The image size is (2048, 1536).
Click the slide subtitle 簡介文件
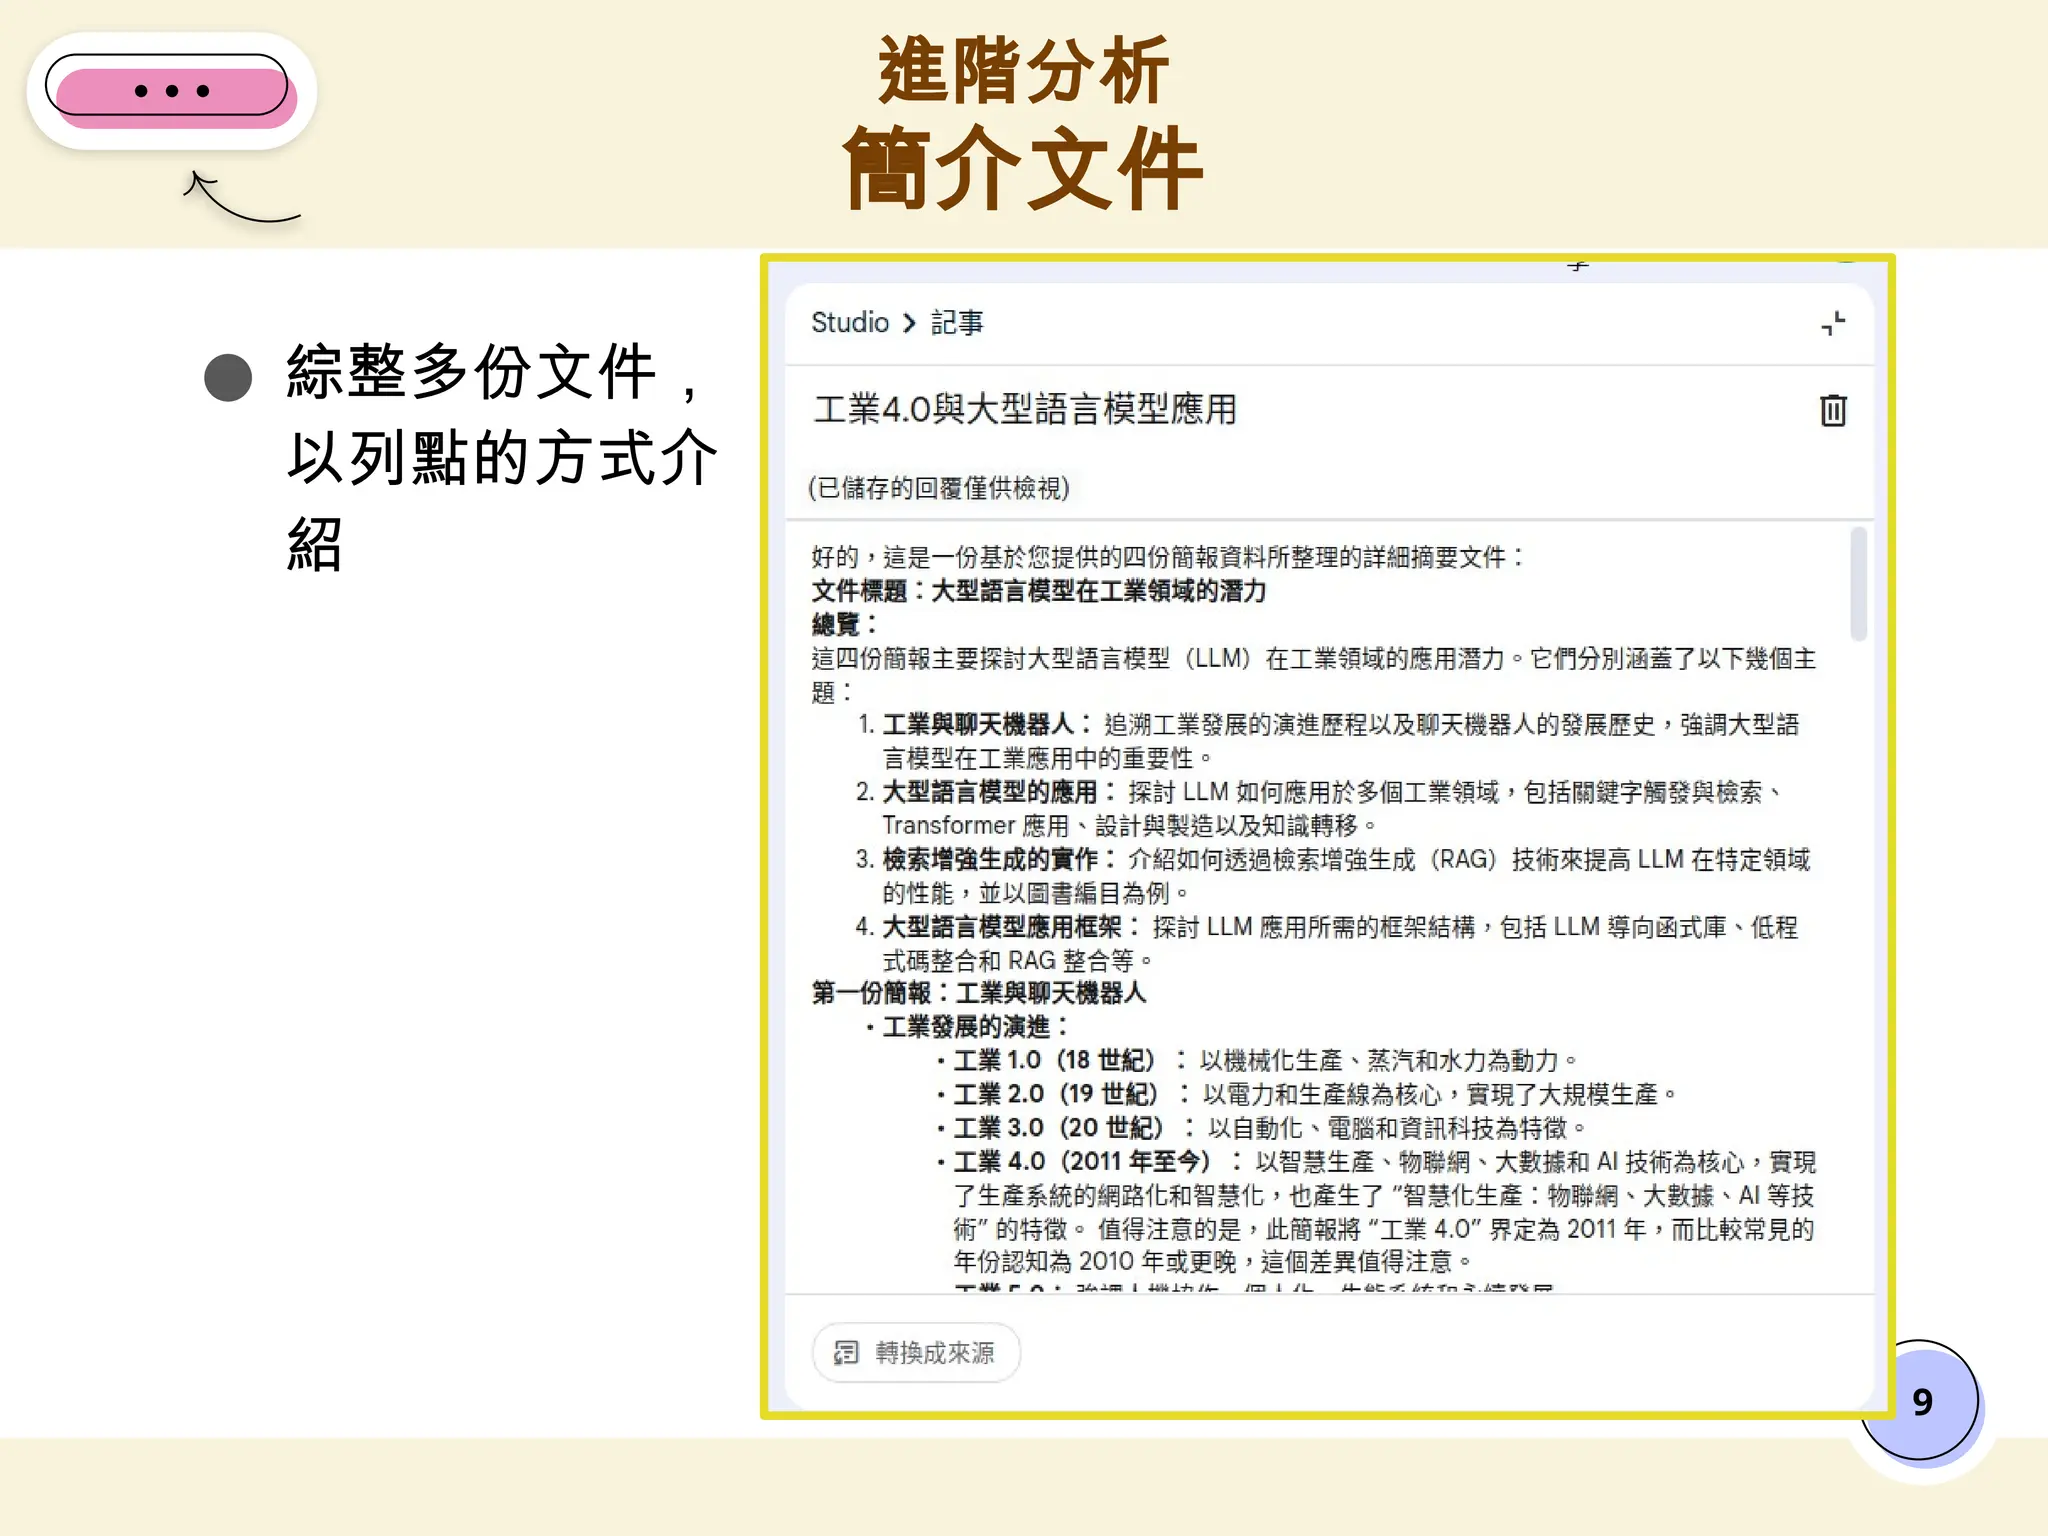[x=1023, y=169]
